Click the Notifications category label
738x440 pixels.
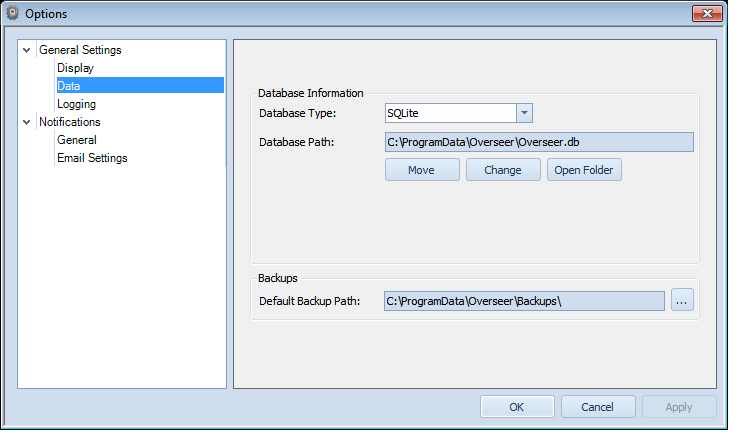coord(70,122)
